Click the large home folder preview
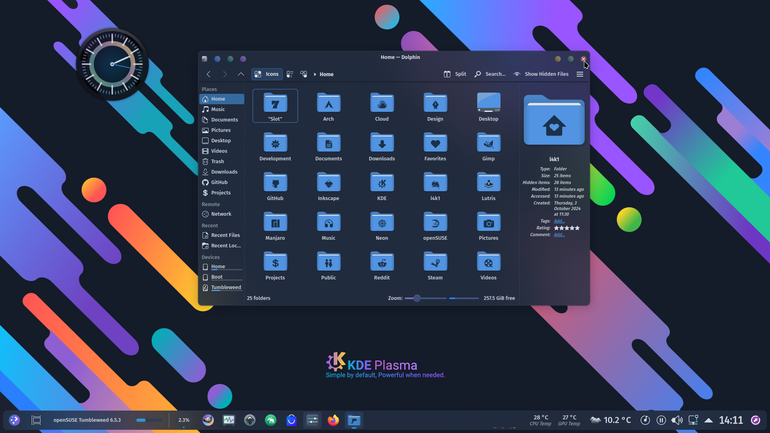Screen dimensions: 770x433 click(x=554, y=121)
